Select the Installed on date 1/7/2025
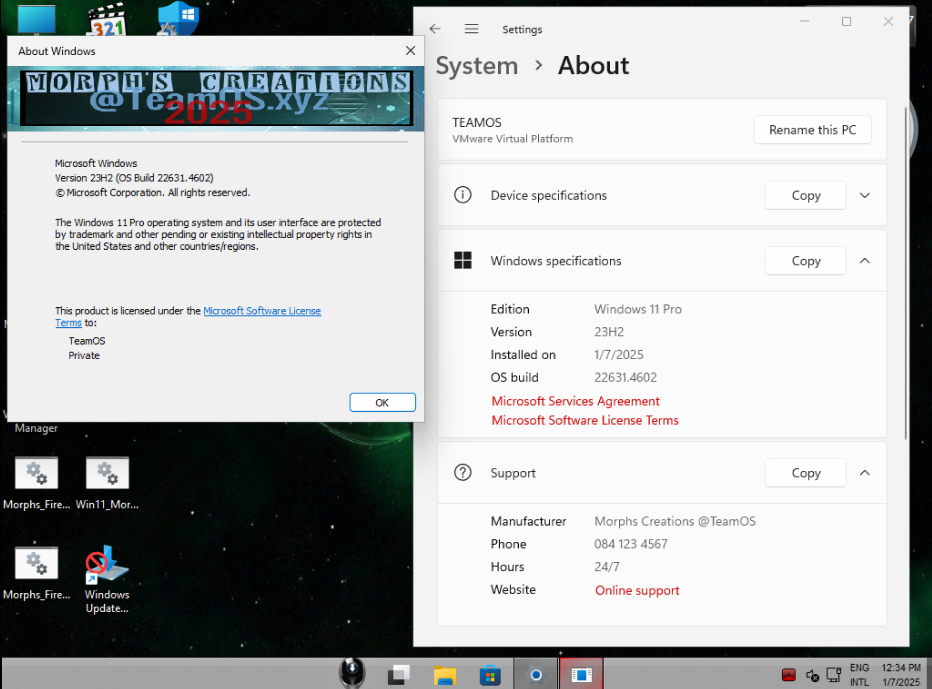The height and width of the screenshot is (689, 932). pos(619,355)
